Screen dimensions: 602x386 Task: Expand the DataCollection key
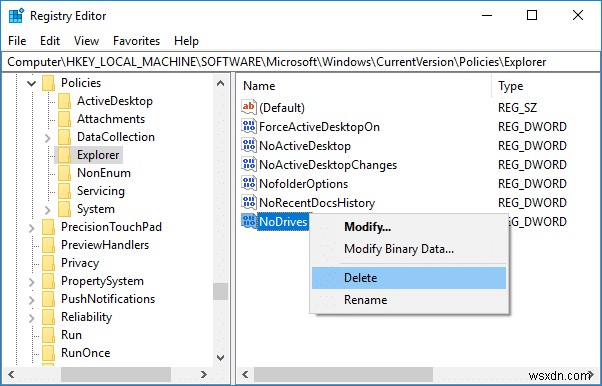coord(48,138)
